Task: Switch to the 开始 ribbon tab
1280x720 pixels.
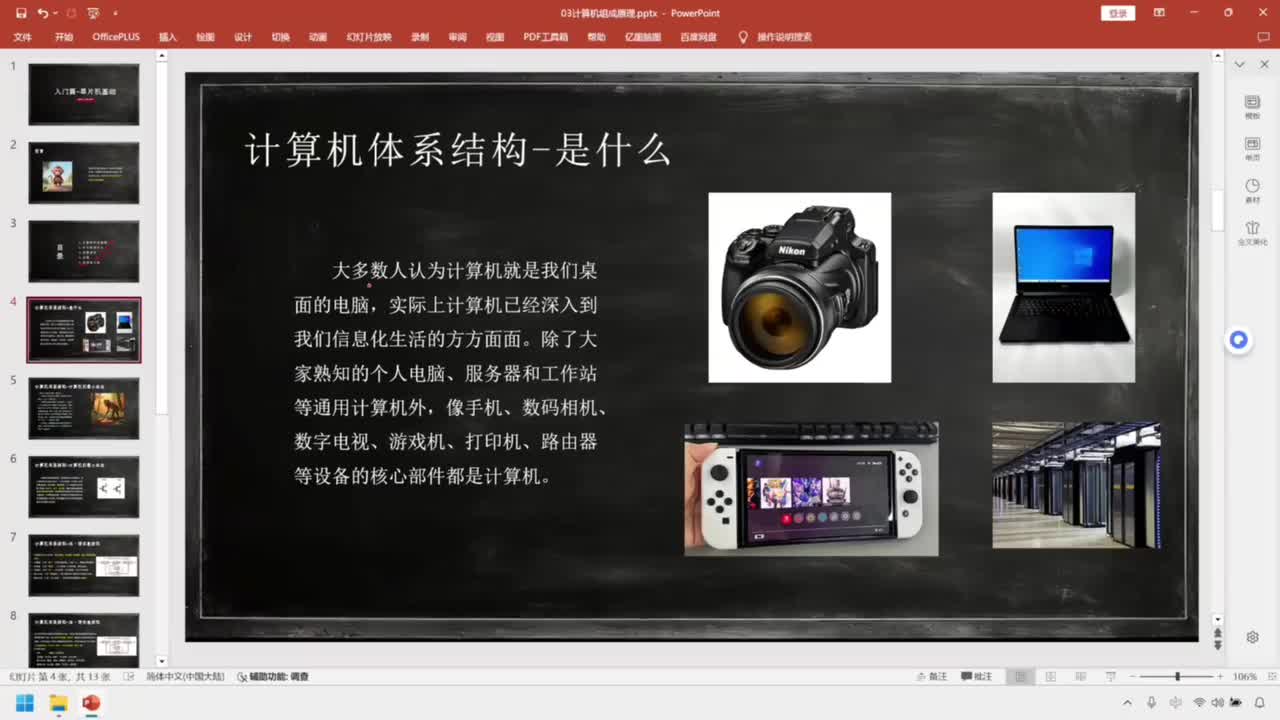Action: tap(64, 37)
